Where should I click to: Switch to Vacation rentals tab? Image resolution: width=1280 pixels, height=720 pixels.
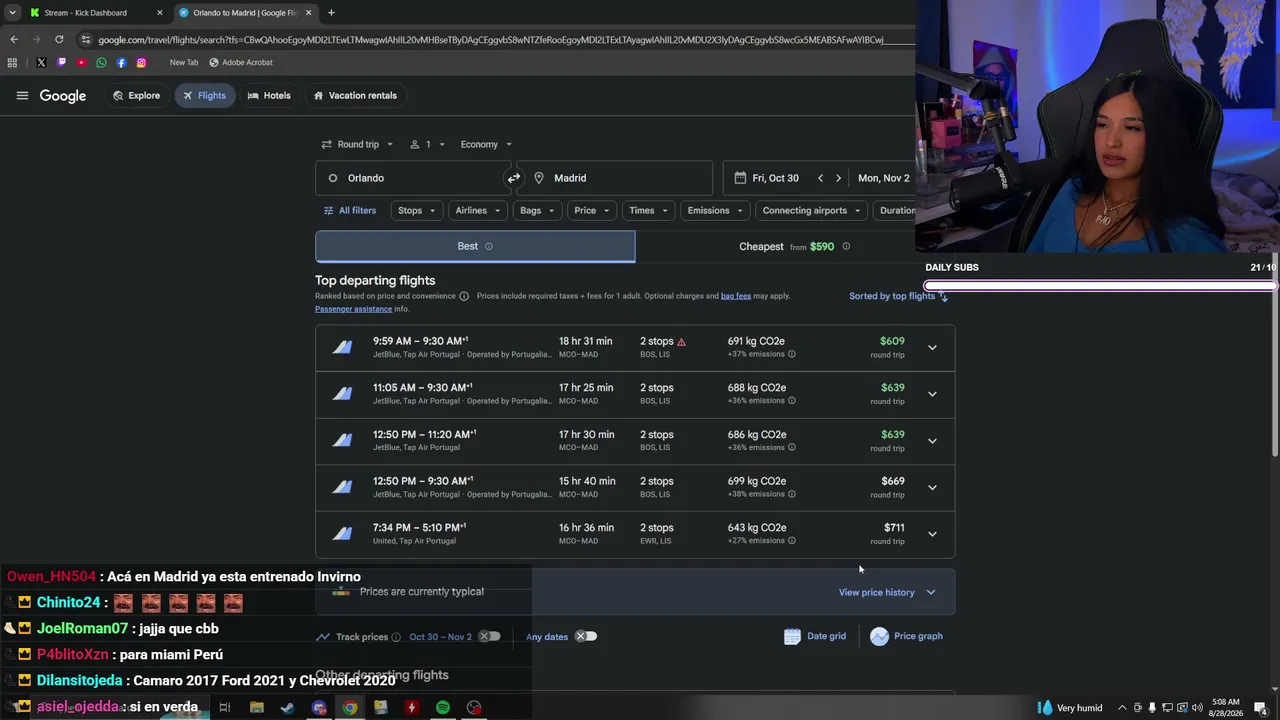coord(355,96)
